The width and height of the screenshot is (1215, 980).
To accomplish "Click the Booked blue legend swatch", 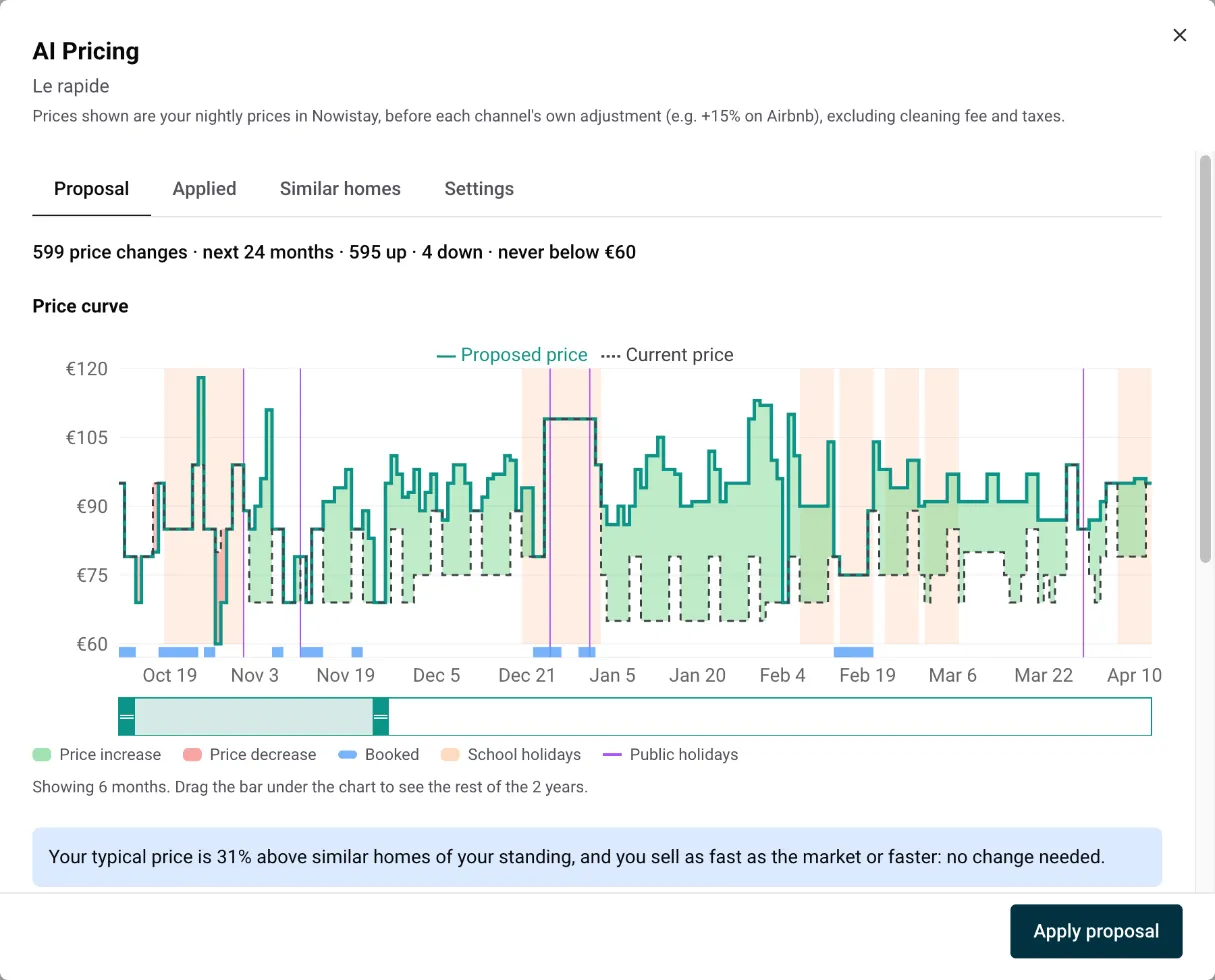I will click(347, 755).
